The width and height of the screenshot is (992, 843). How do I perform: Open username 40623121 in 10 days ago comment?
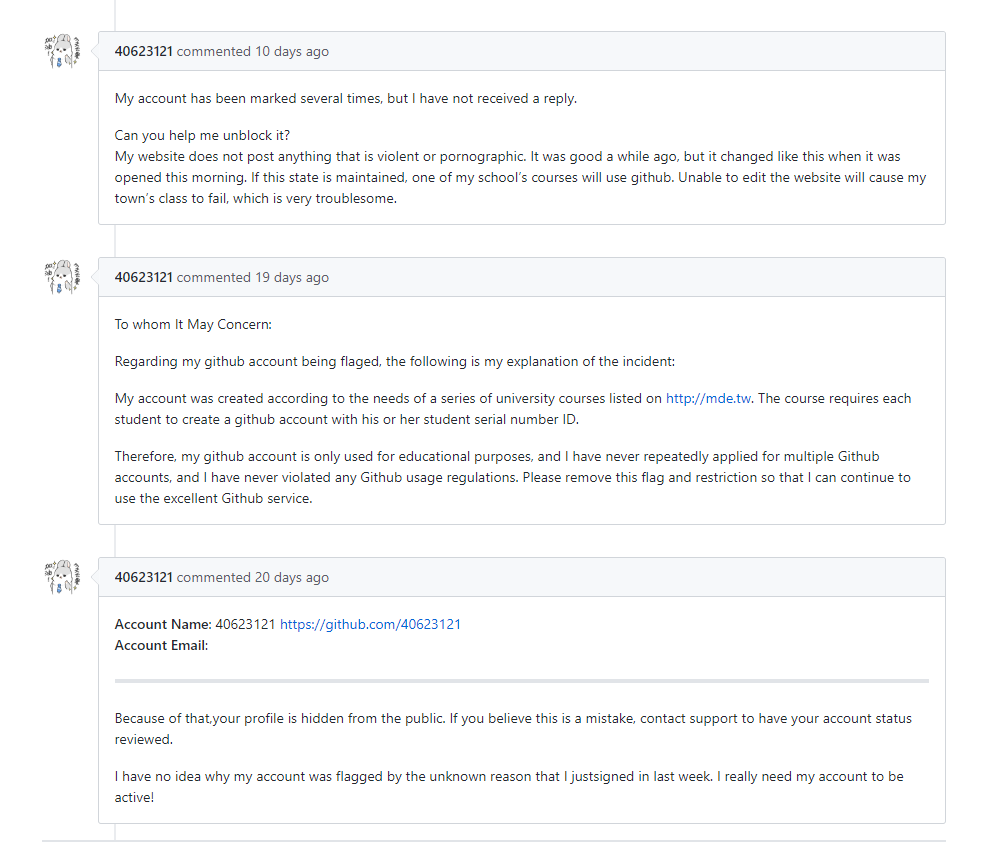pos(144,51)
